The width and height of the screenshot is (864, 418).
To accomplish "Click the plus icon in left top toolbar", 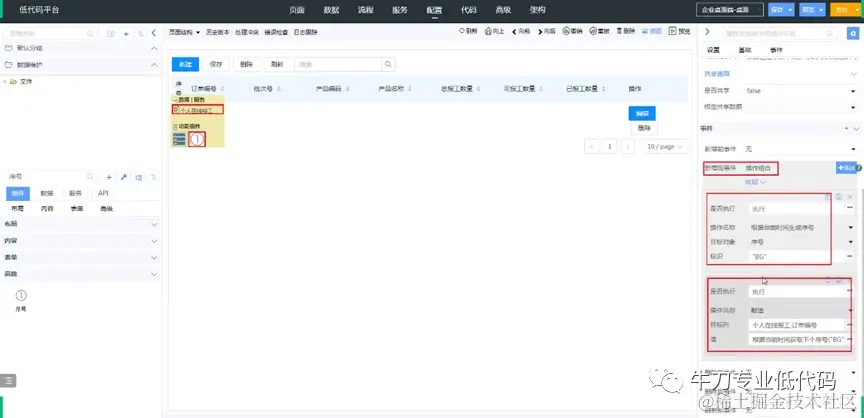I will pyautogui.click(x=126, y=34).
